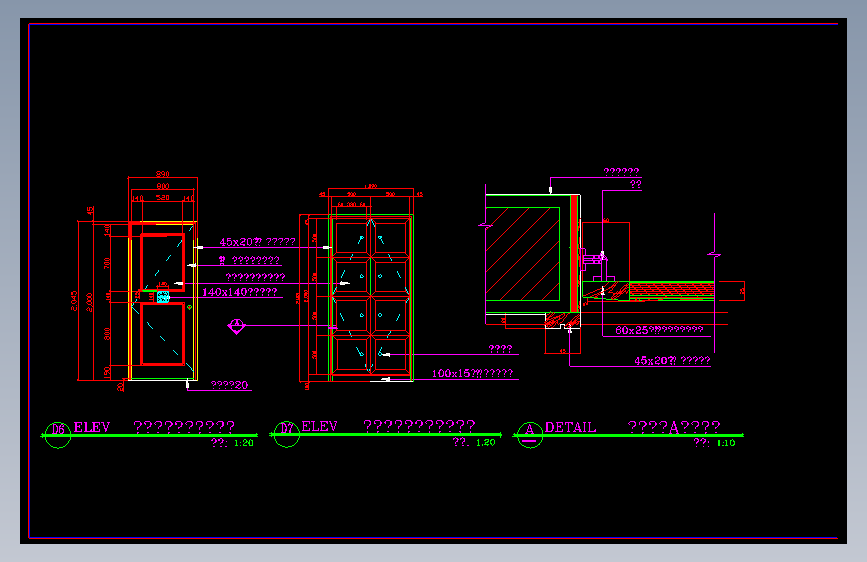Click the 2,045 overall height dimension
This screenshot has width=867, height=562.
pos(74,301)
